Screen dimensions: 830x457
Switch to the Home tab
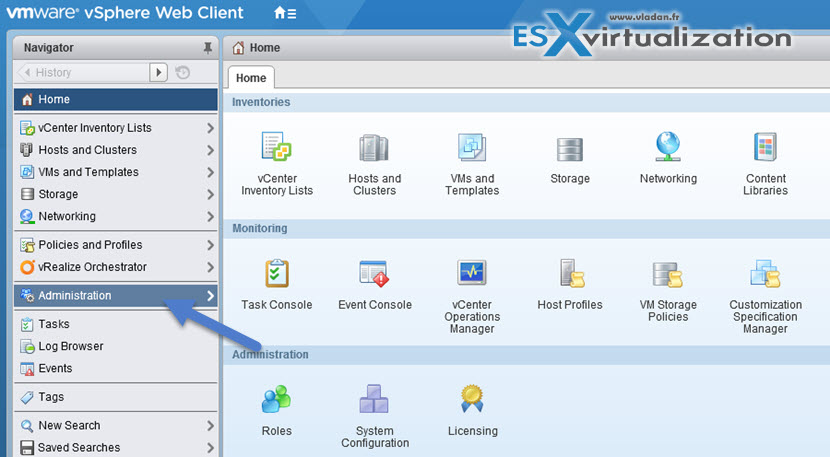tap(251, 78)
